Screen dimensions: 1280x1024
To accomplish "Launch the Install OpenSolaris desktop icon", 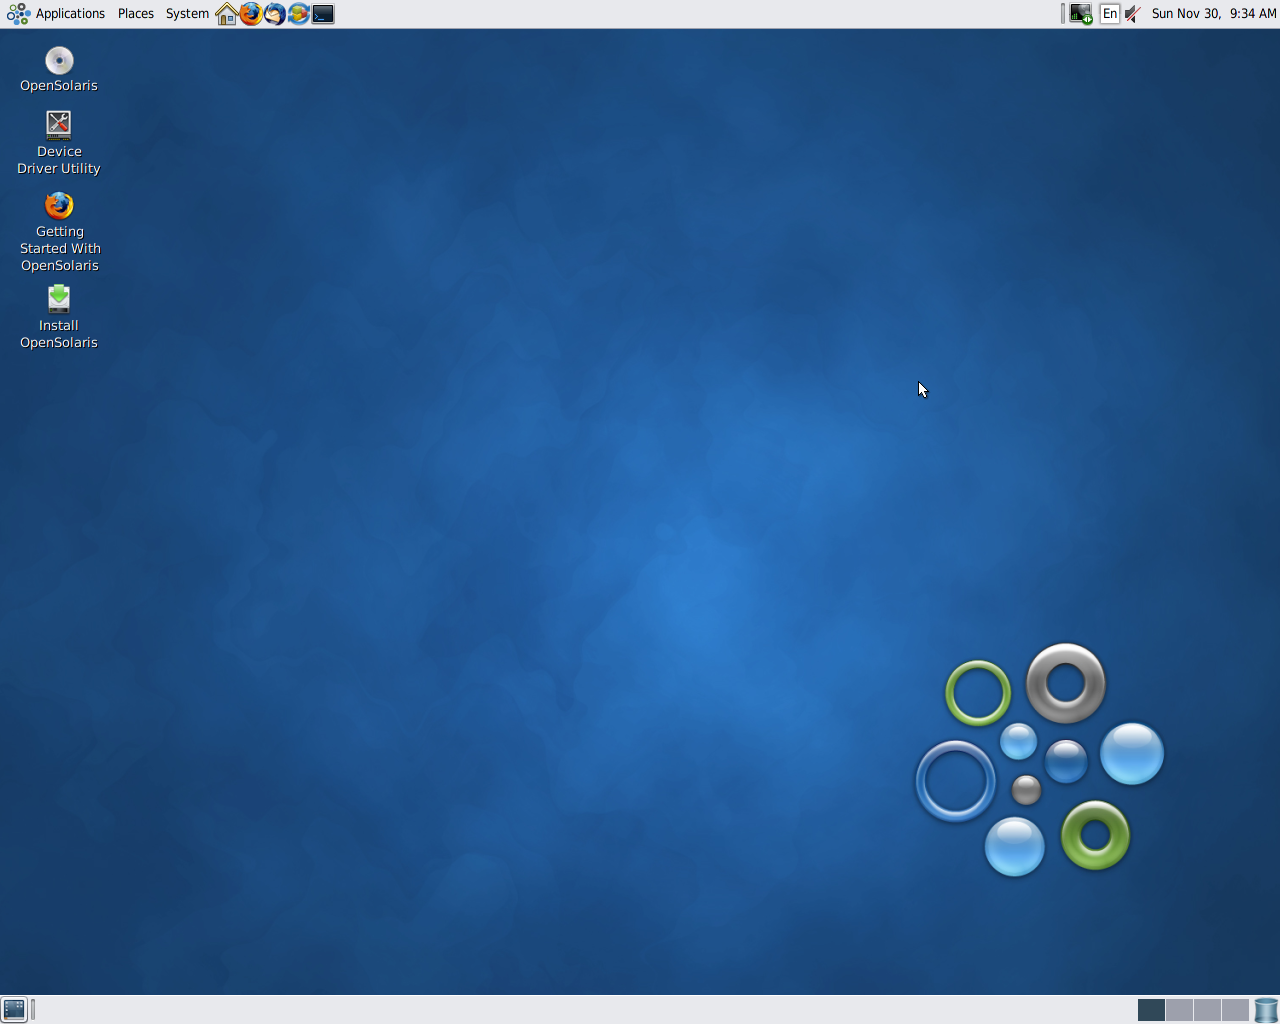I will (58, 299).
